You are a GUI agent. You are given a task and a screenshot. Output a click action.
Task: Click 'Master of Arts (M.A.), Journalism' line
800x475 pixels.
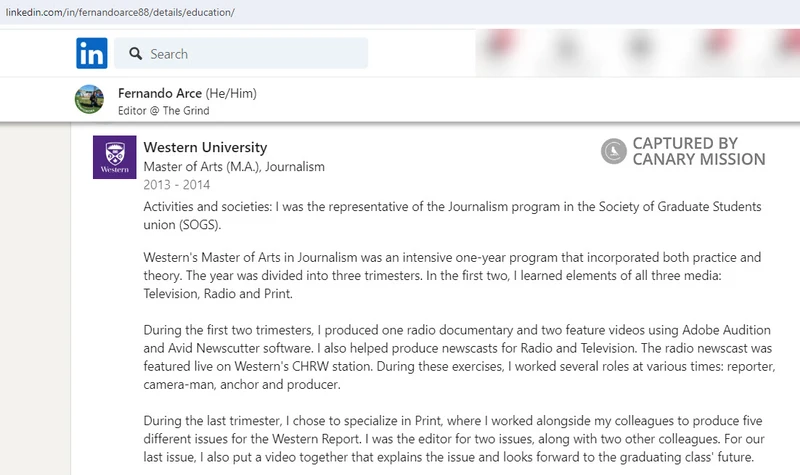point(234,167)
